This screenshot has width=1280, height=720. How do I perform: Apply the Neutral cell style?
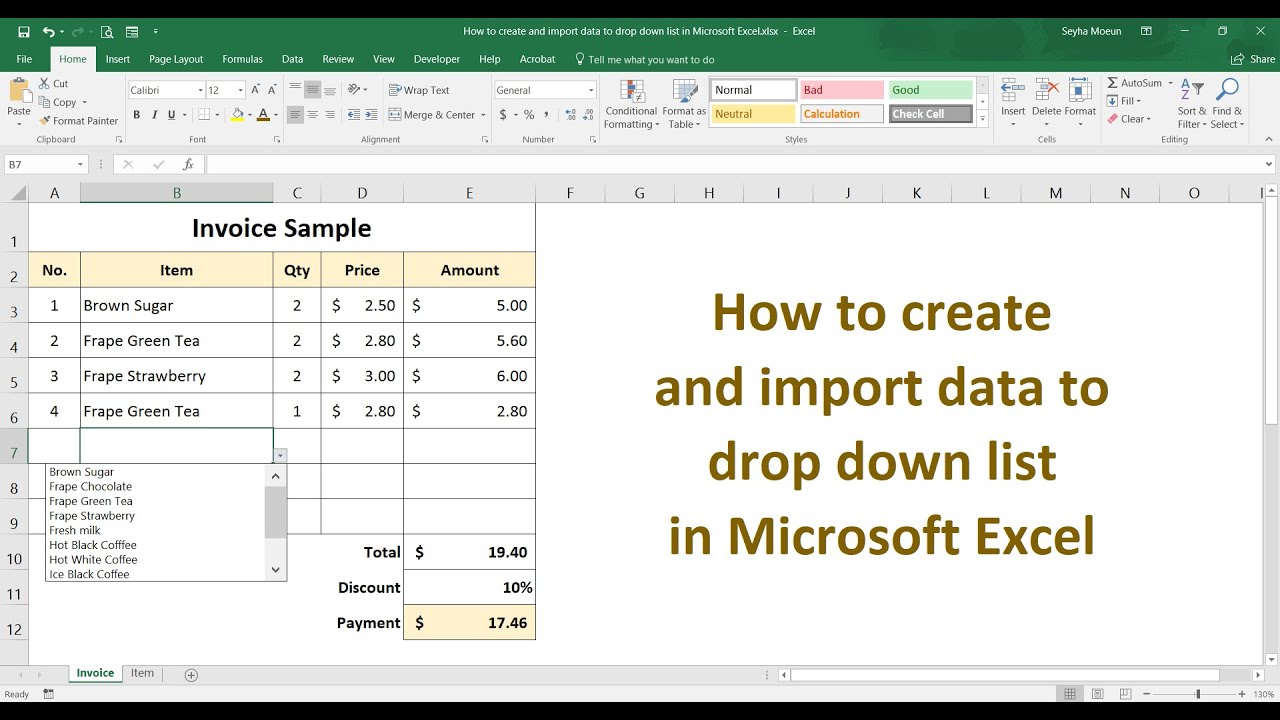click(x=753, y=114)
